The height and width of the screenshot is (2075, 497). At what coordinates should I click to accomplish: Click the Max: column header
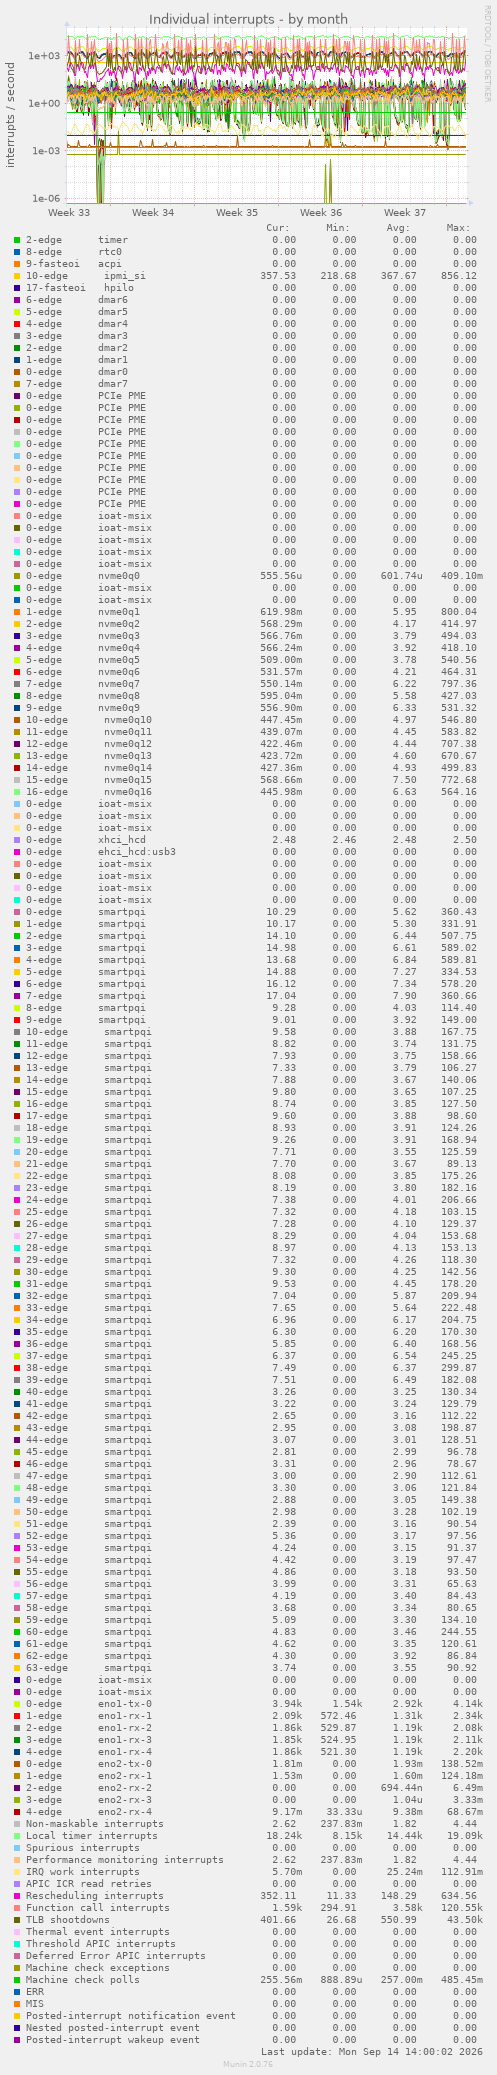(459, 228)
